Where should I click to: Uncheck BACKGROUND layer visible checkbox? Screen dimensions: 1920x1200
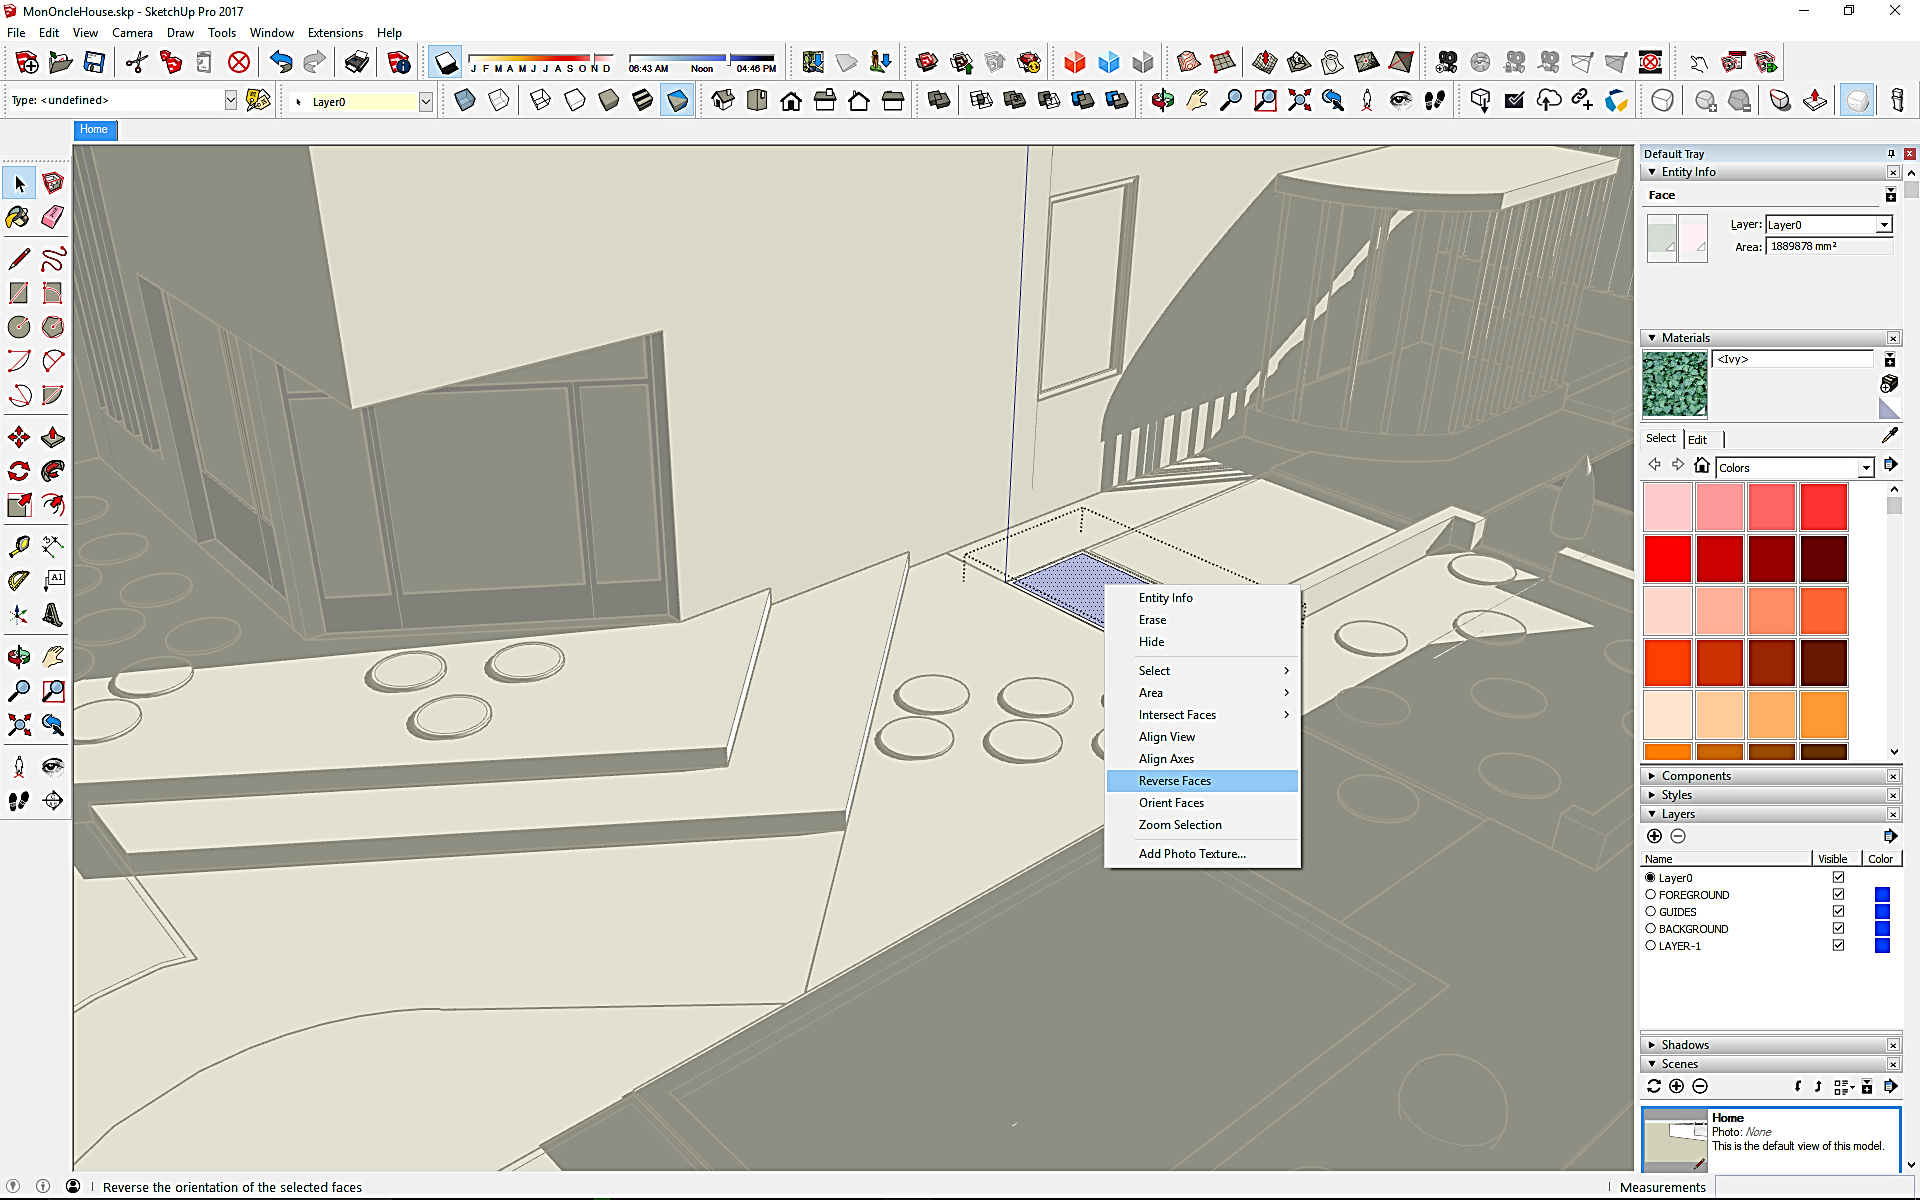point(1838,928)
